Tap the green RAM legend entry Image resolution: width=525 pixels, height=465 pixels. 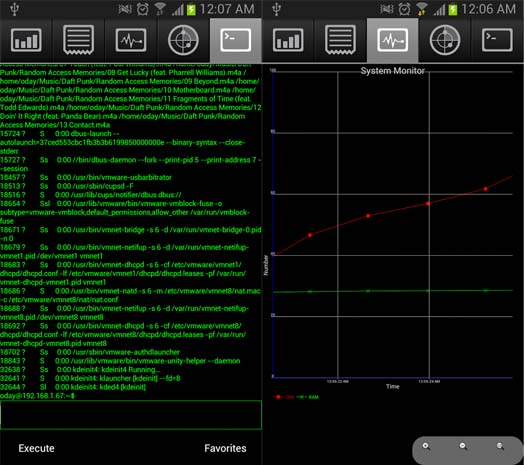click(x=308, y=397)
